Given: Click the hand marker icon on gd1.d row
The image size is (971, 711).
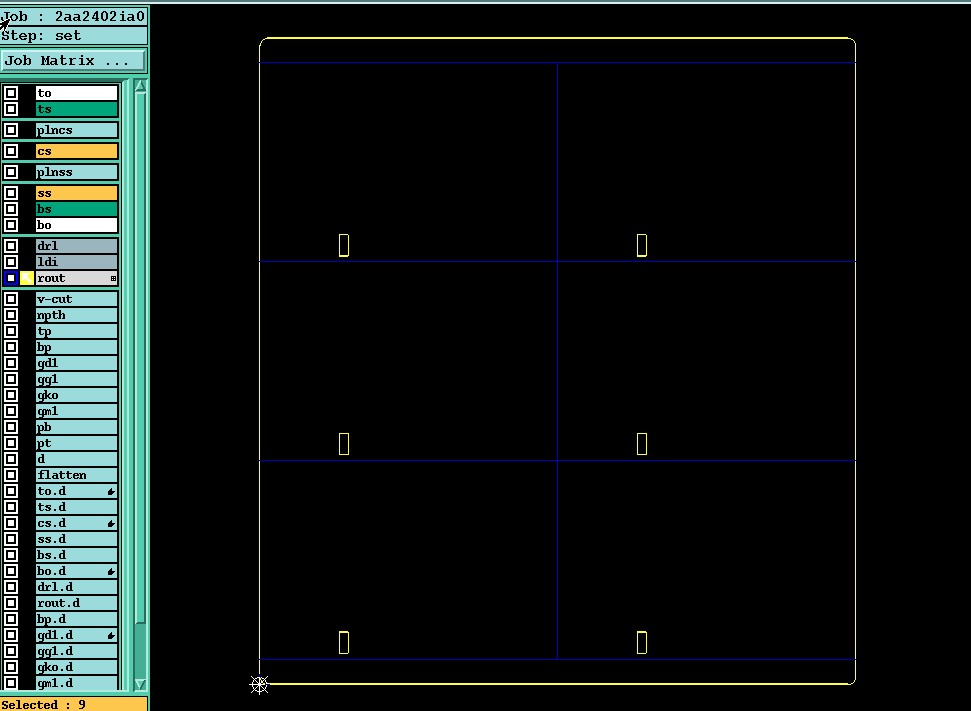Looking at the screenshot, I should click(111, 635).
